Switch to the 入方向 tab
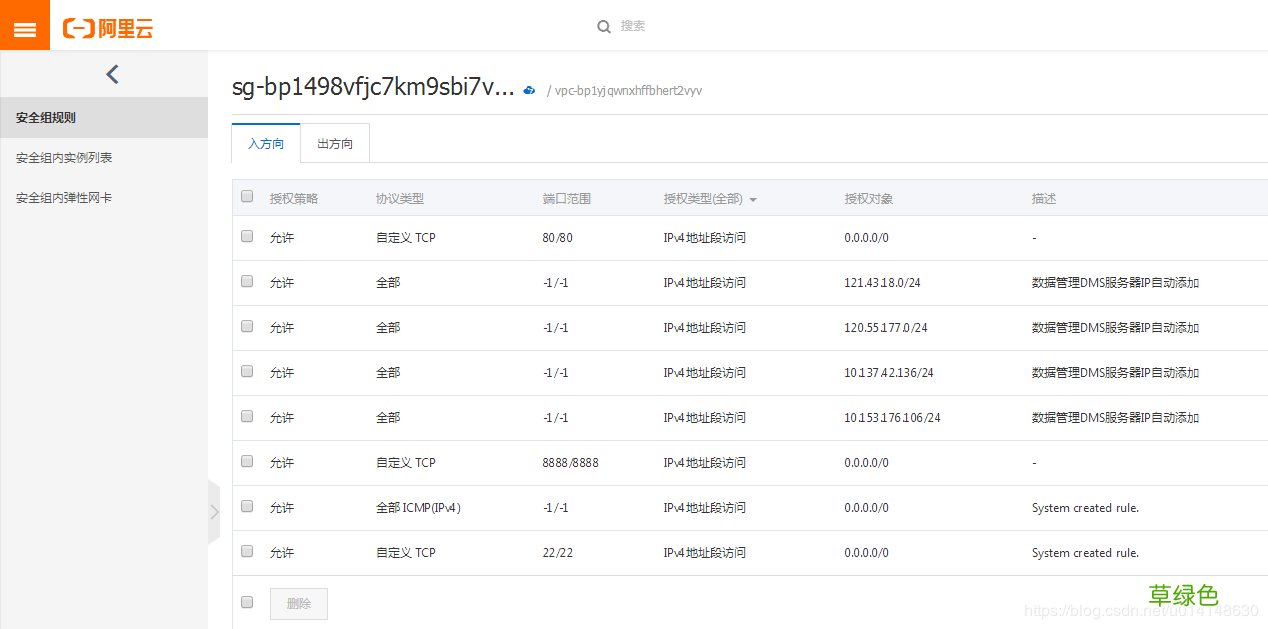1268x629 pixels. (x=265, y=143)
